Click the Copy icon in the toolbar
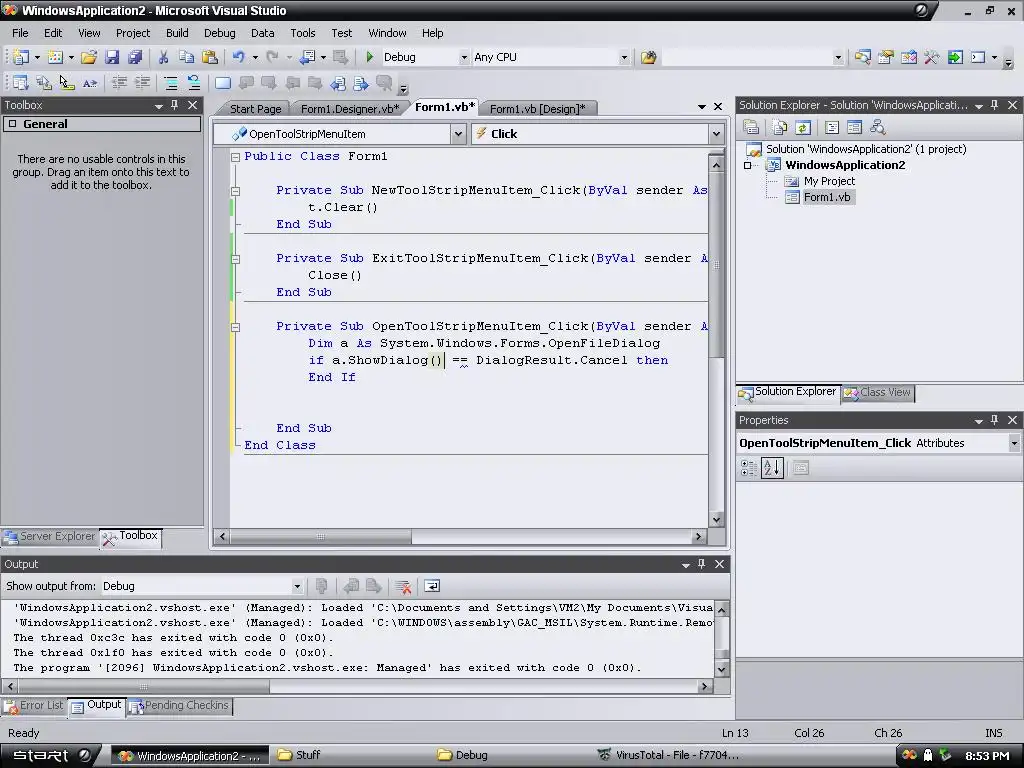1024x768 pixels. pos(187,57)
